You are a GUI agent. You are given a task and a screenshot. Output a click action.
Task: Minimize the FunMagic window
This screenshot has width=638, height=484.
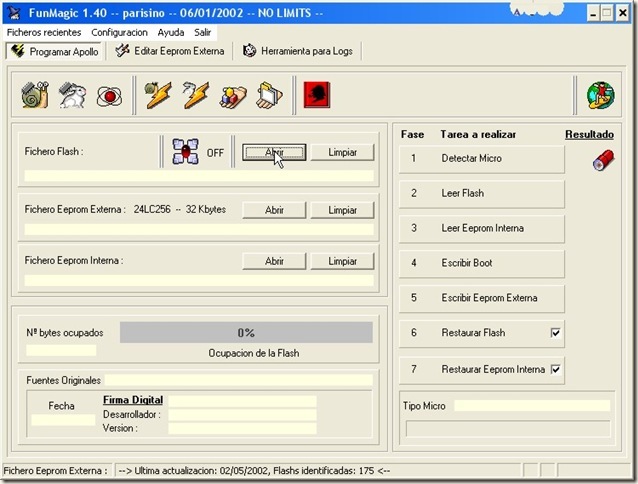click(x=593, y=14)
